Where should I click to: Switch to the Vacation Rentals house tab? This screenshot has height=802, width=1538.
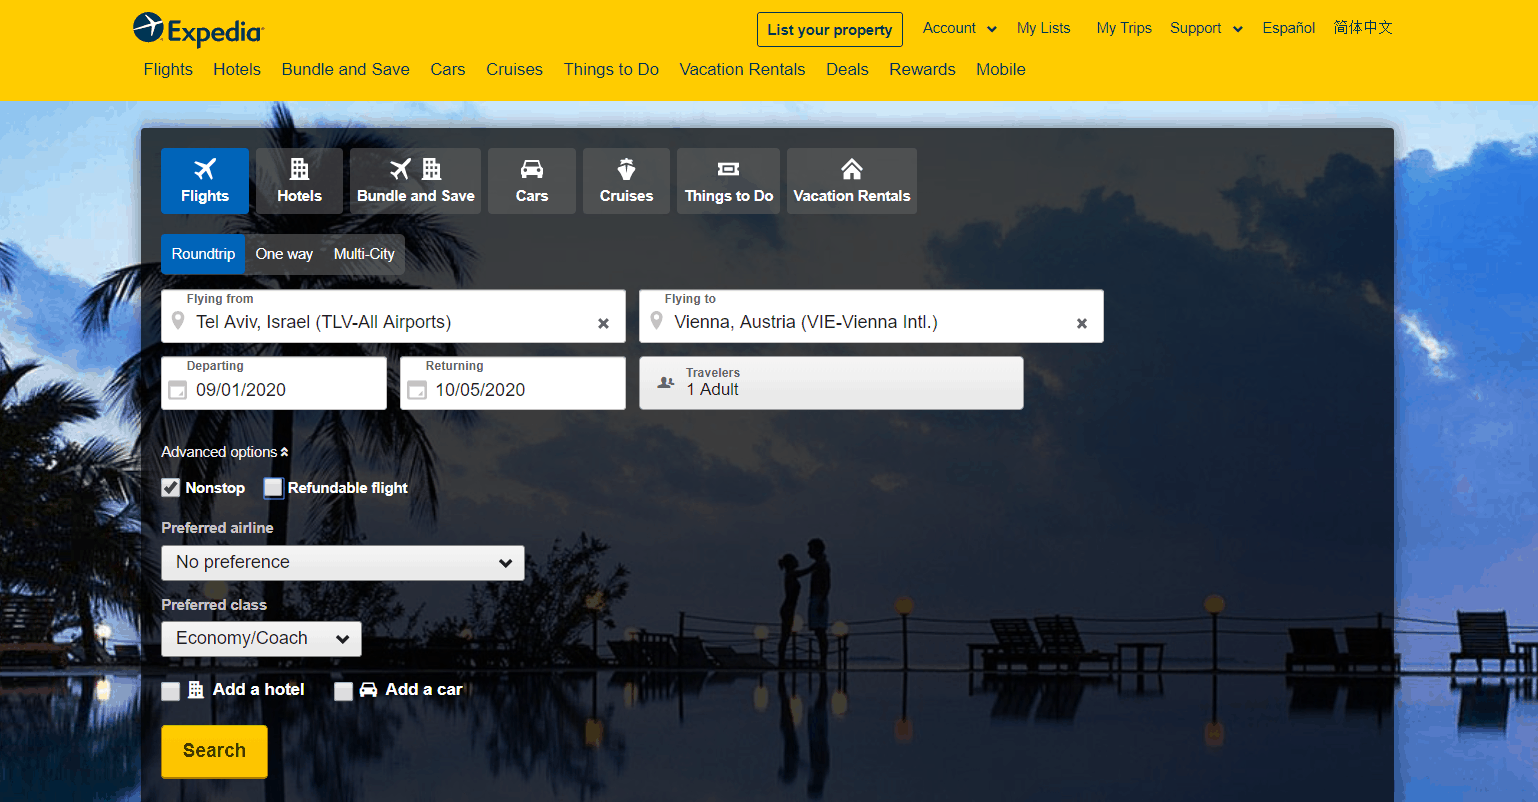[852, 181]
